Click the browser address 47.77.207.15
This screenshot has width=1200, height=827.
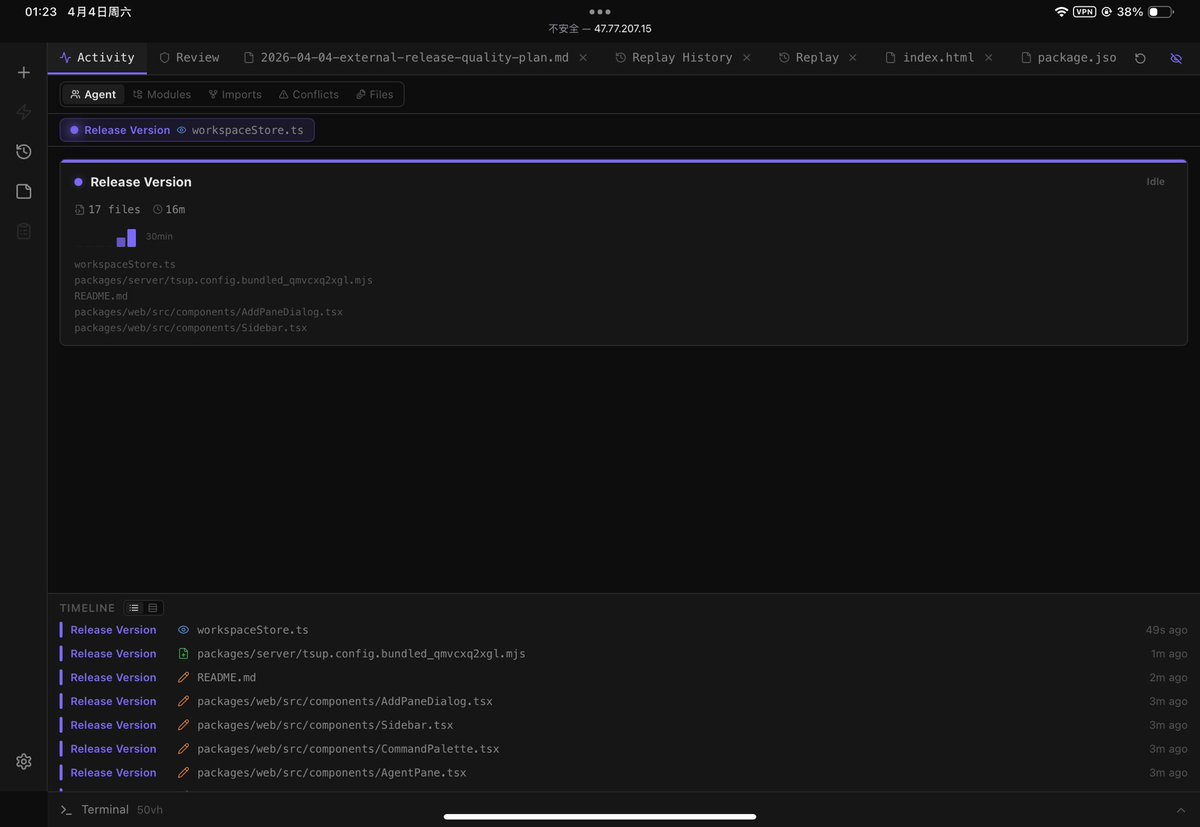[x=622, y=29]
